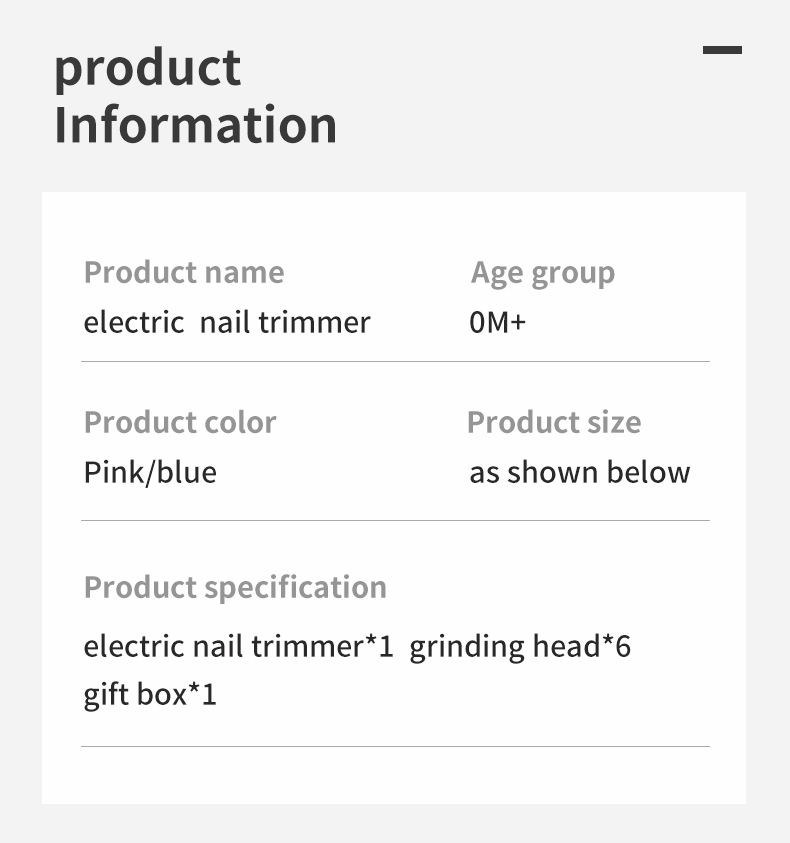
Task: Click the "gift box*1" specification item
Action: tap(150, 694)
